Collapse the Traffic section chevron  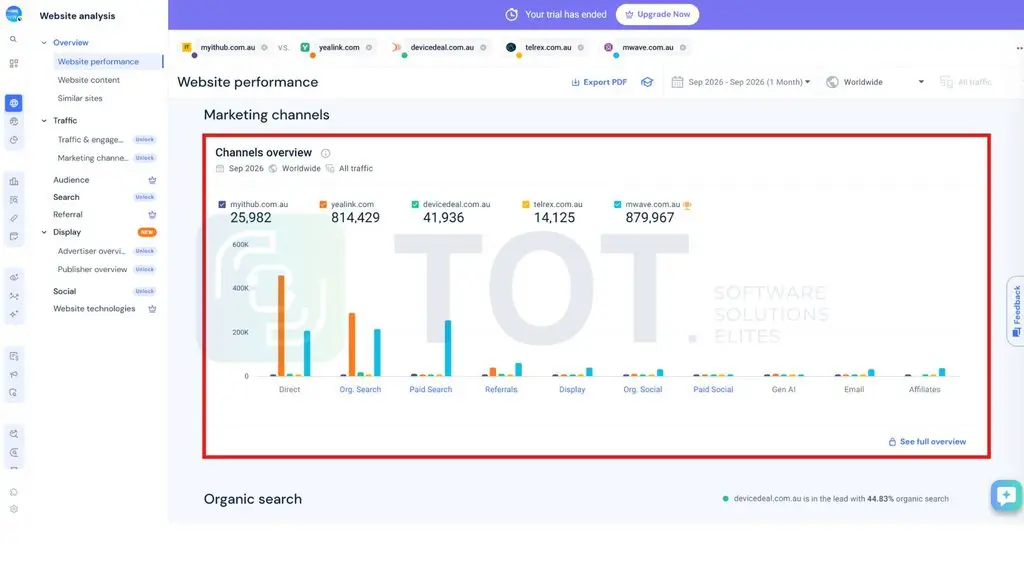[x=44, y=121]
